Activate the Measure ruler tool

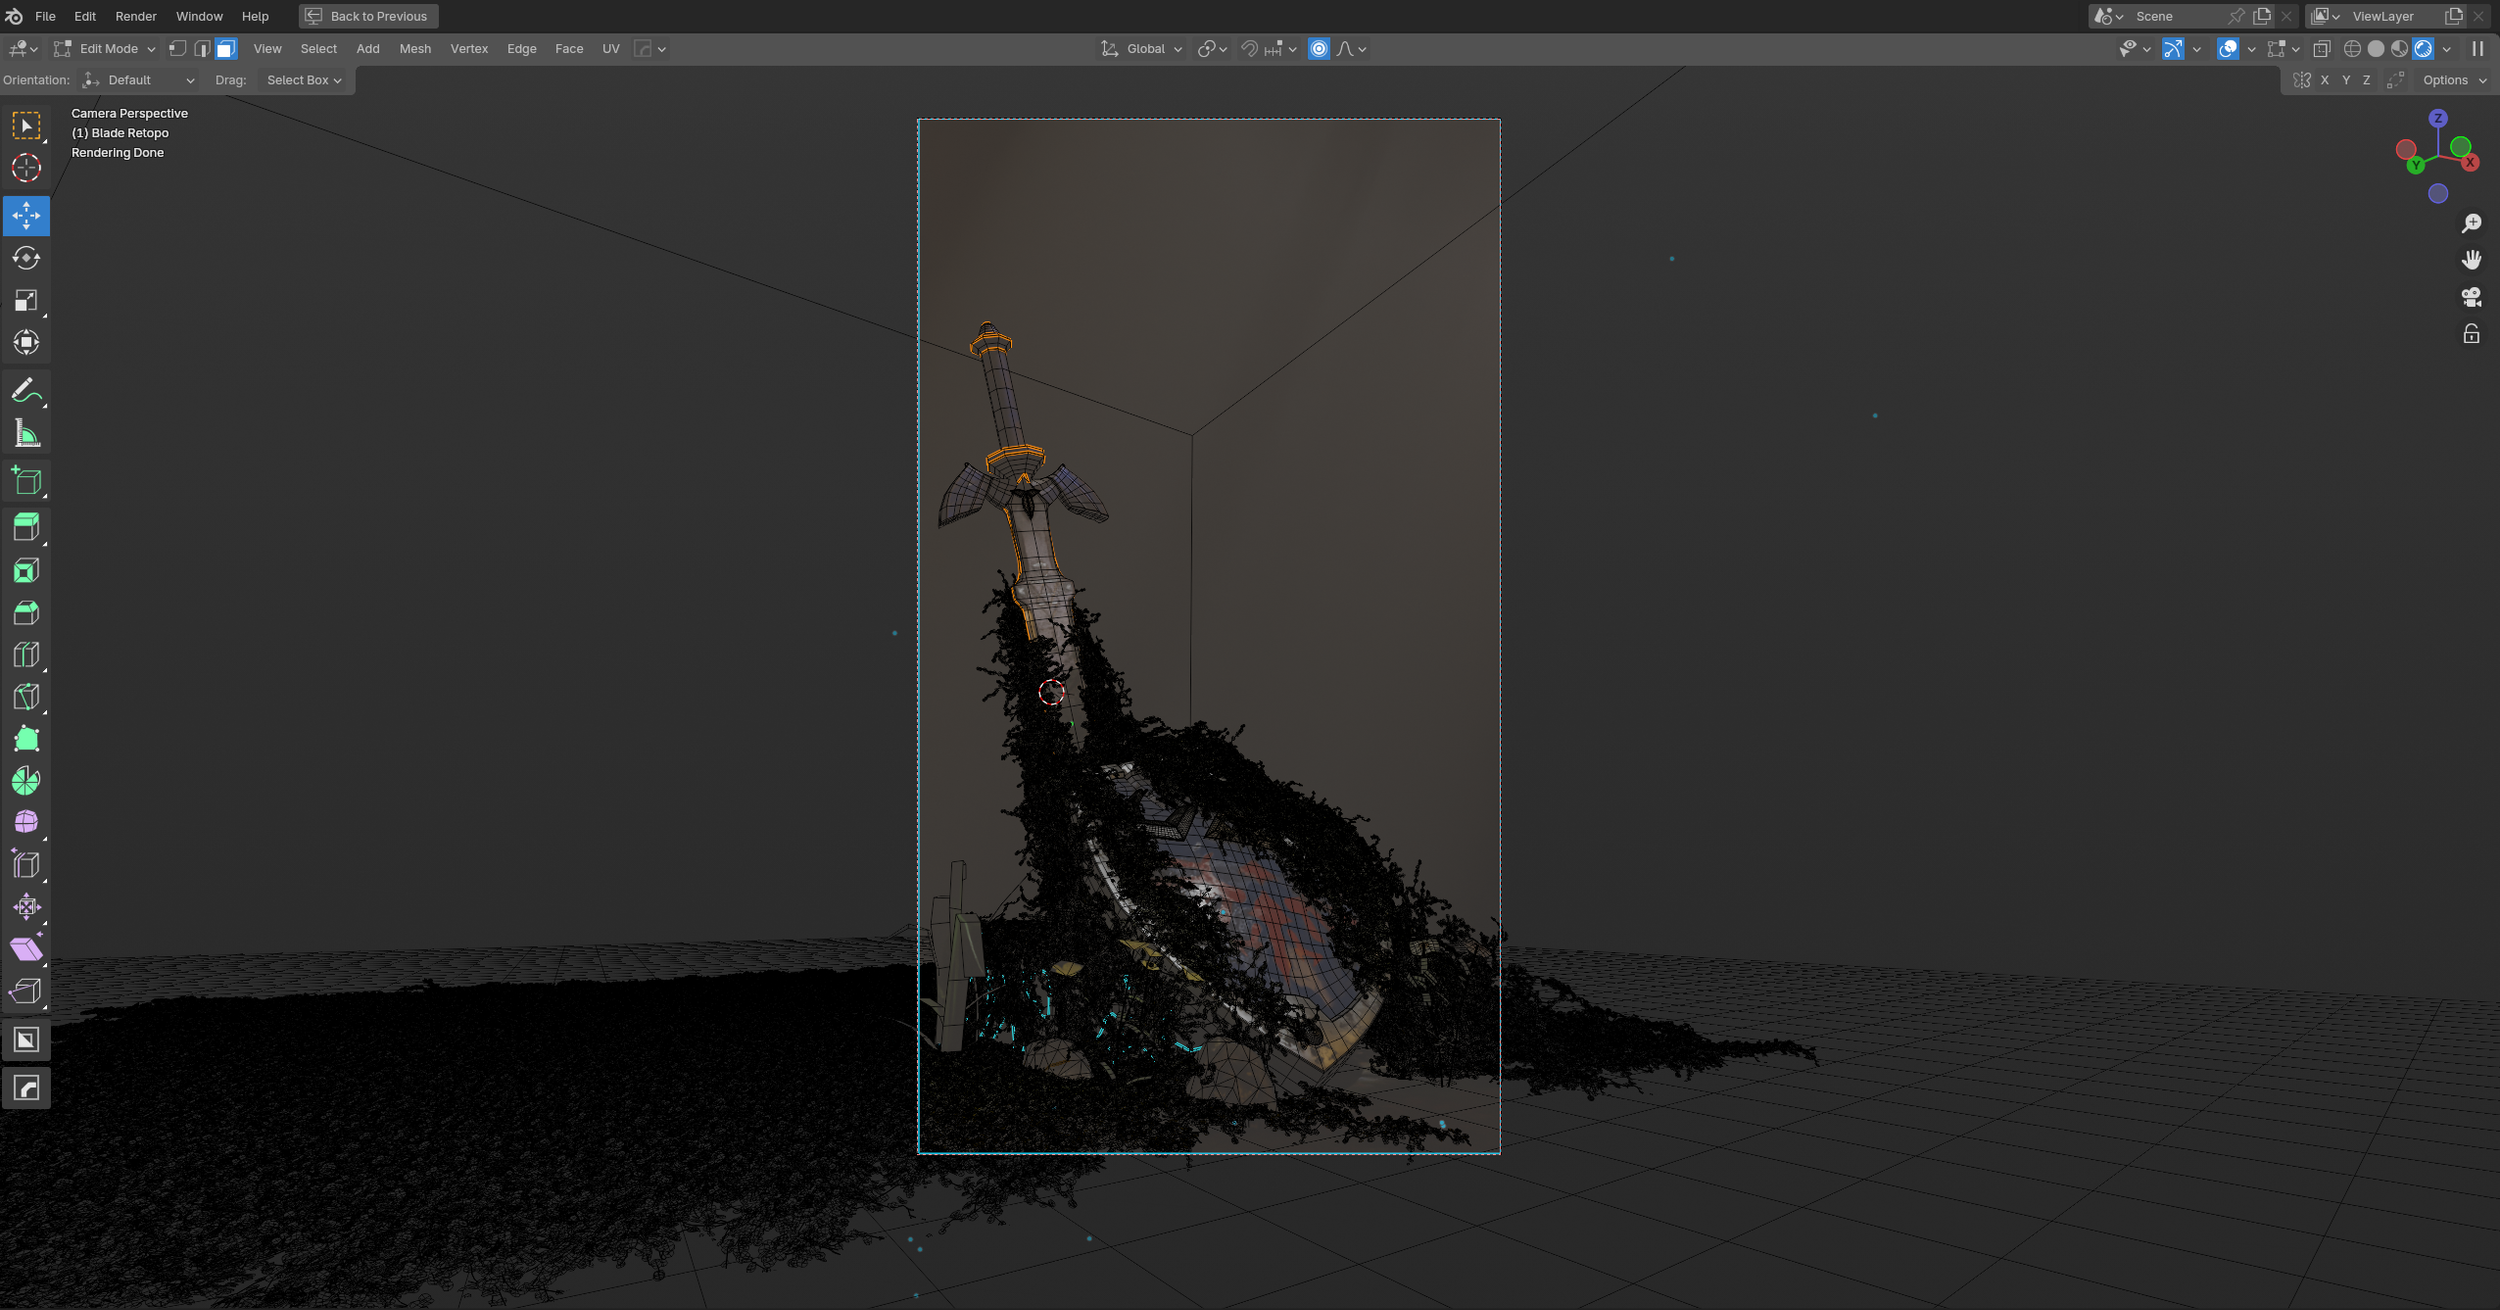click(26, 433)
